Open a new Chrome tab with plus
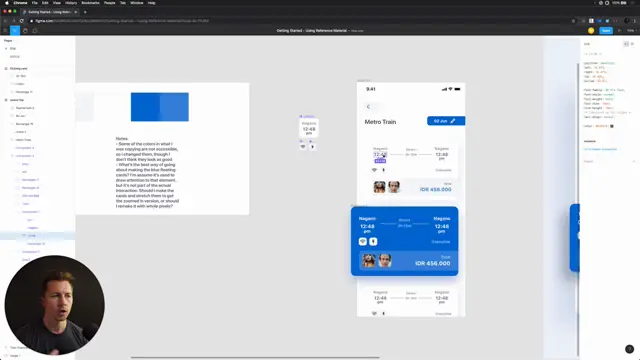 [85, 12]
